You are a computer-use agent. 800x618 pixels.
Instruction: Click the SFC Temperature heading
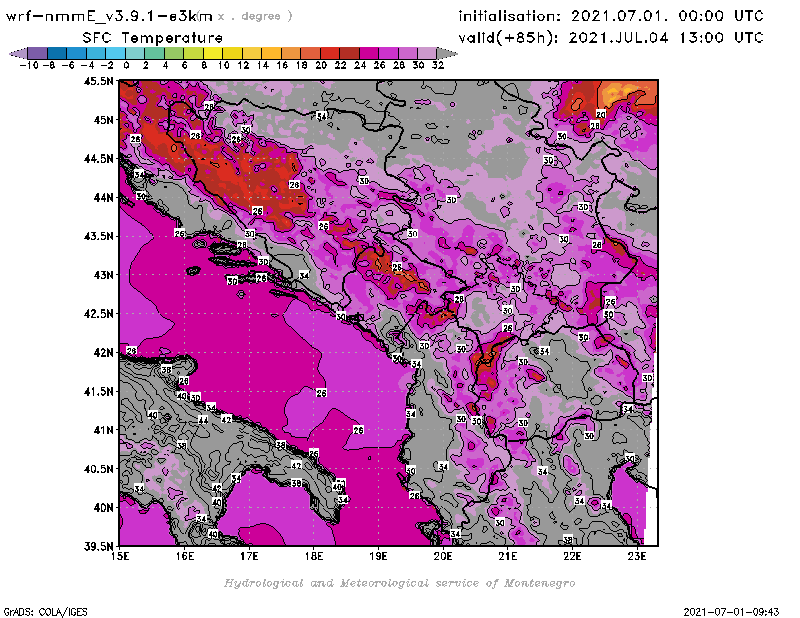point(153,38)
